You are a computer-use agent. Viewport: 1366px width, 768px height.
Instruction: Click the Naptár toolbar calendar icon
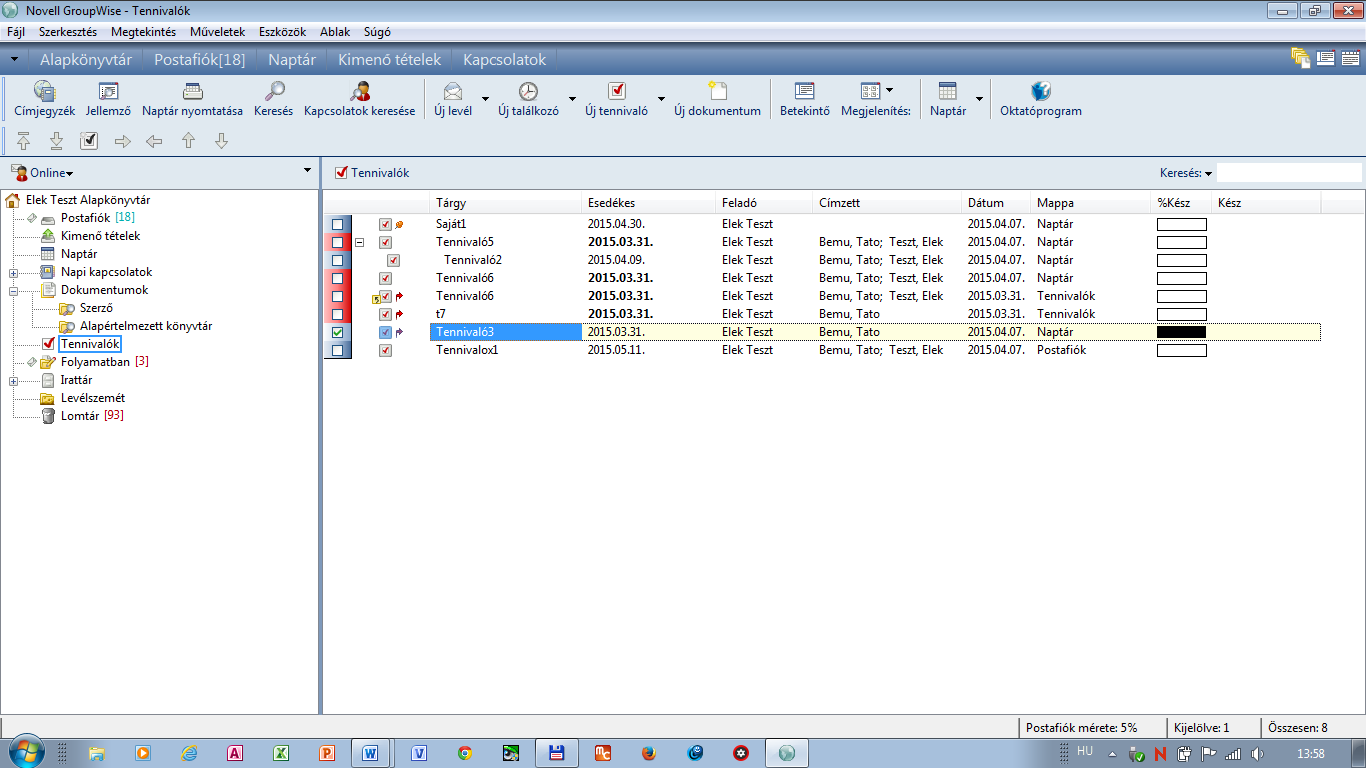point(948,91)
